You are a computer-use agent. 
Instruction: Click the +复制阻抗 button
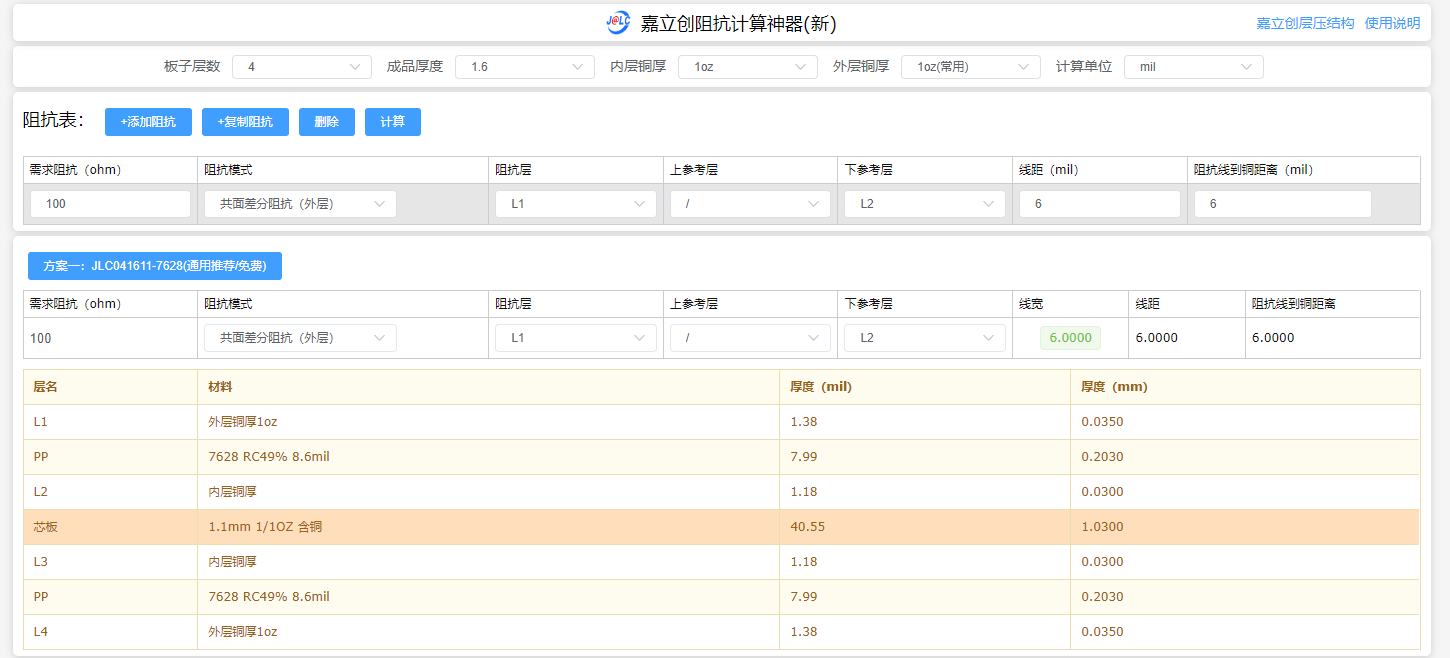pyautogui.click(x=245, y=122)
